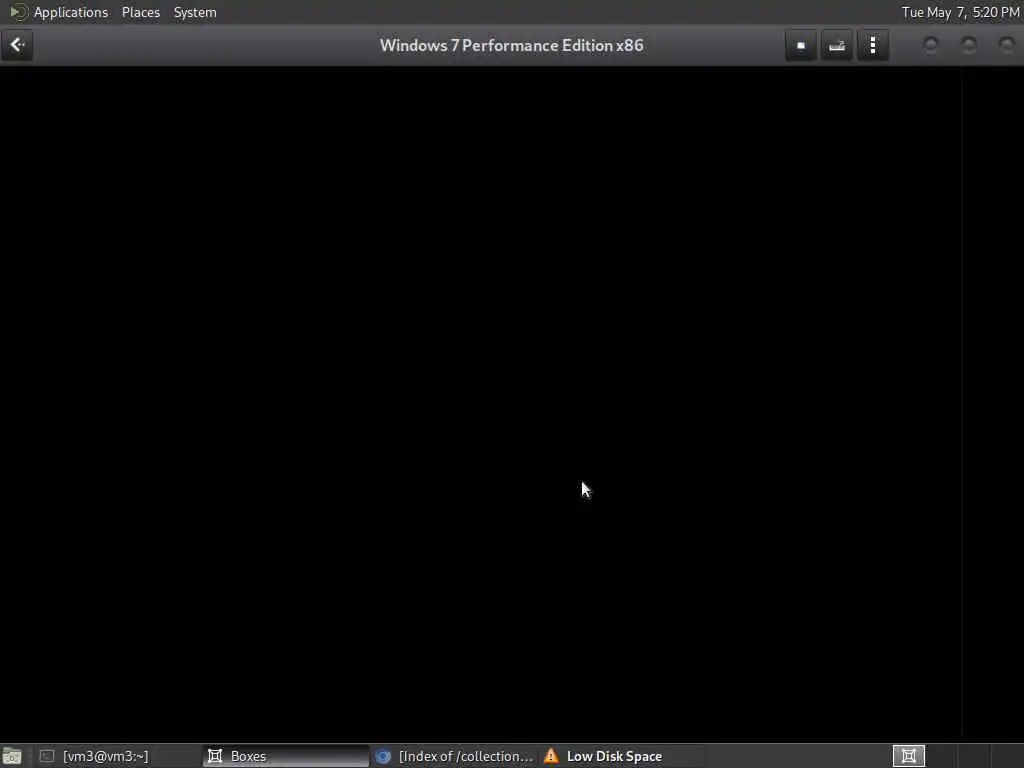Click the distro logo beside Applications menu

pyautogui.click(x=18, y=12)
